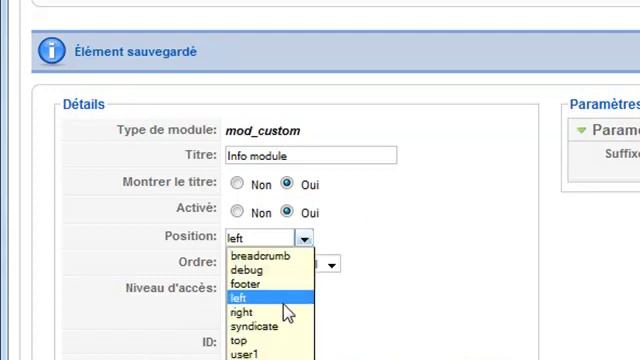Click the Type de module label

pos(167,130)
